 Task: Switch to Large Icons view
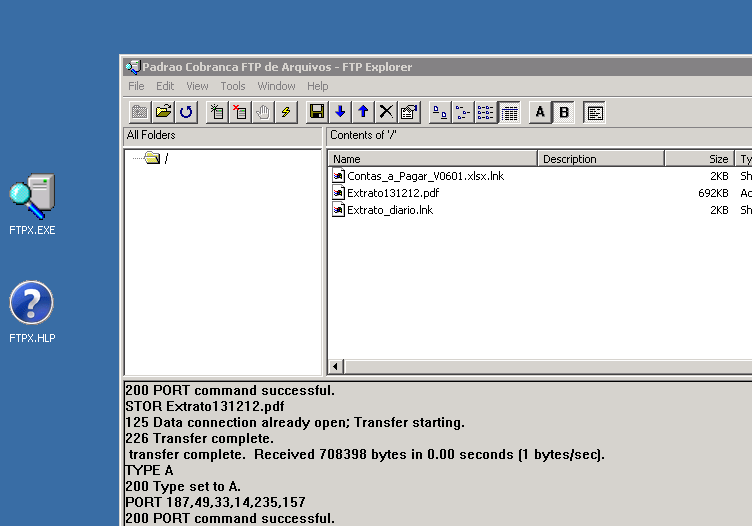pos(440,112)
